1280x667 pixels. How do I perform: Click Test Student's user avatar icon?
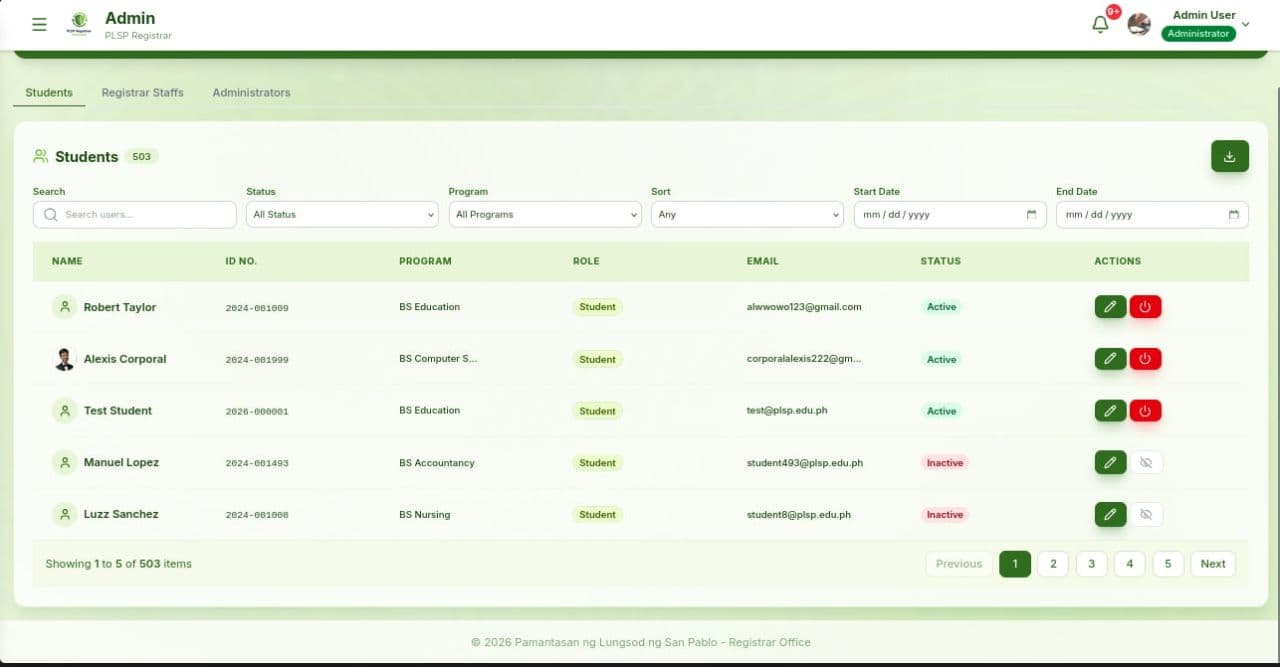65,410
